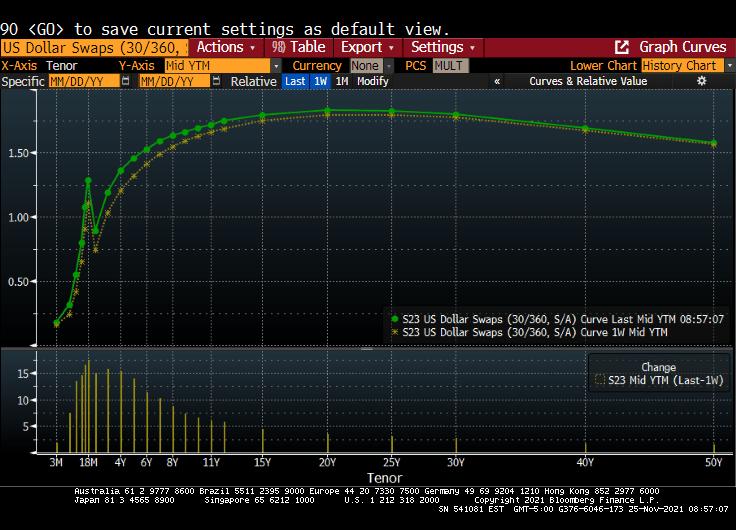Click the Graph Curves pop-out icon
736x530 pixels.
pos(622,47)
